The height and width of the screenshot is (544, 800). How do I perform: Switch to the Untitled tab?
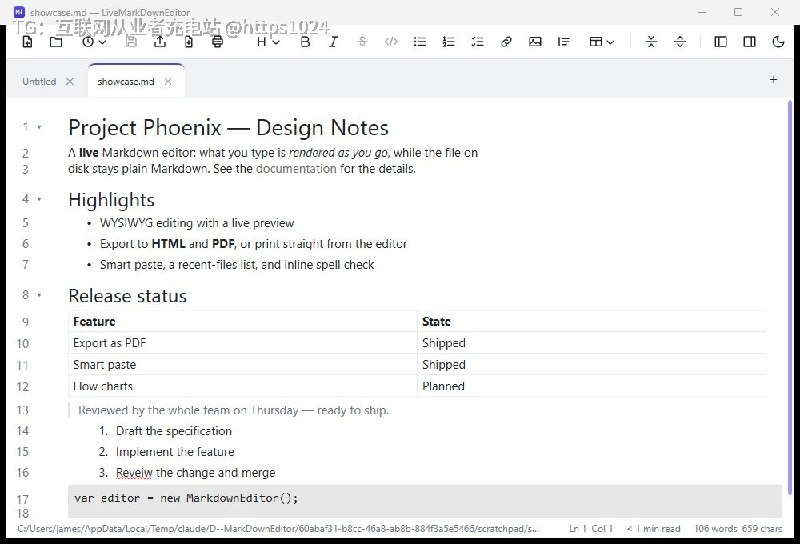coord(39,82)
